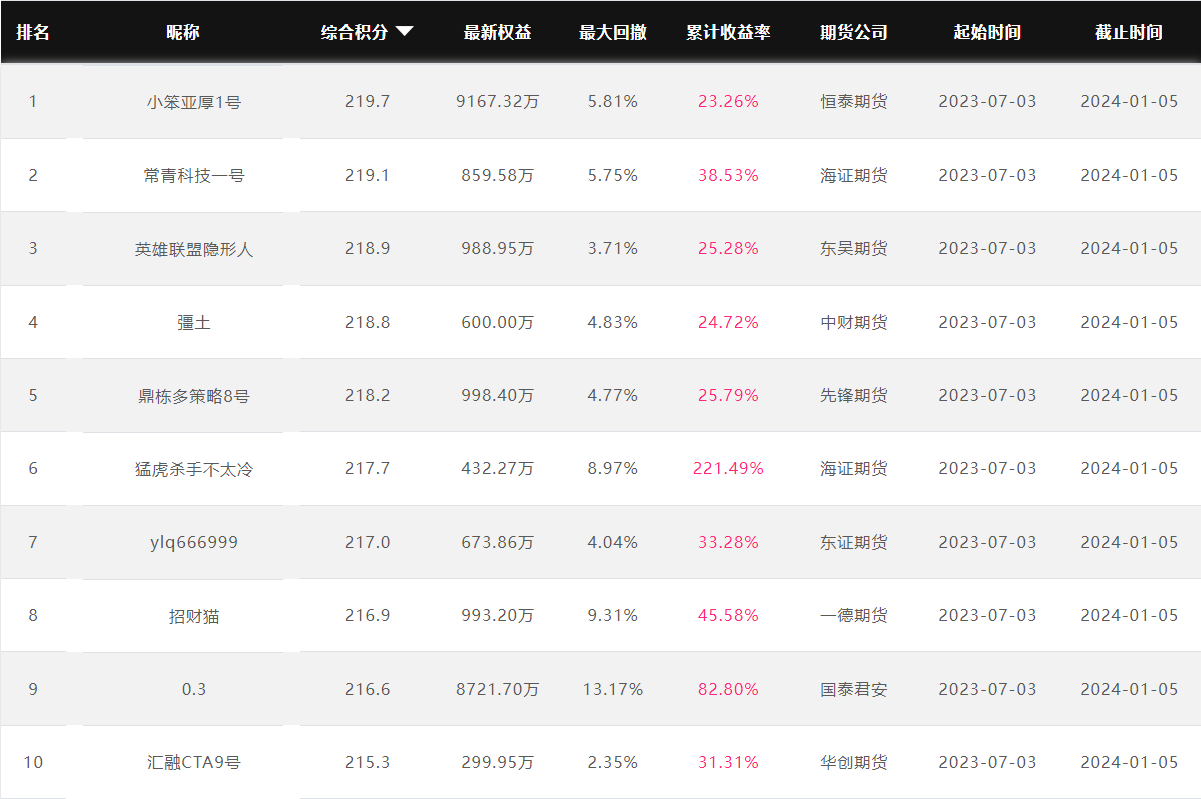Click the 累计收益率 column header
The height and width of the screenshot is (799, 1201).
(729, 32)
